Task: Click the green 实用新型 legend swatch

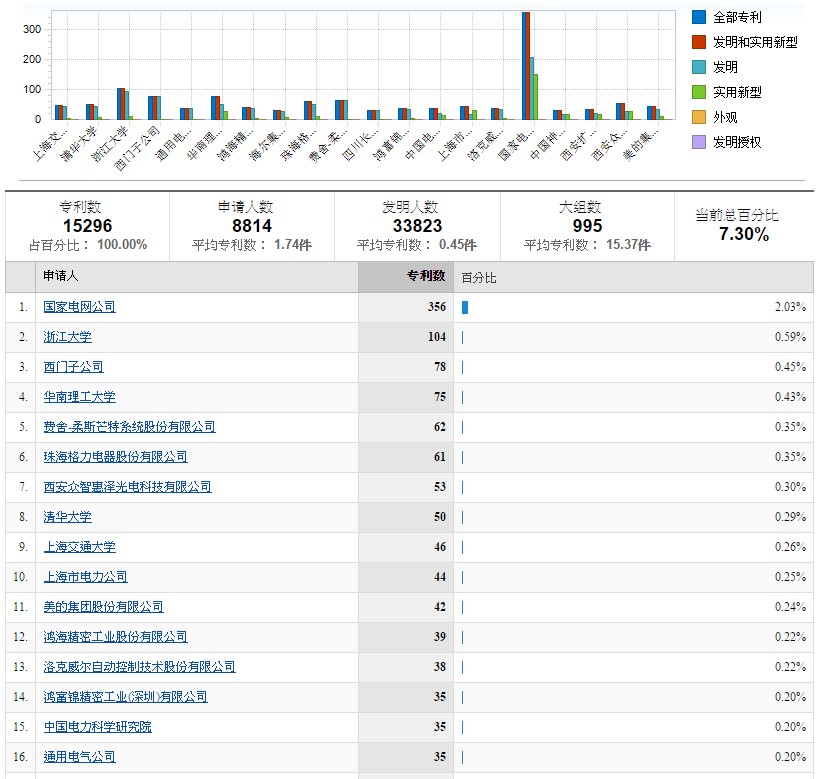Action: coord(699,92)
